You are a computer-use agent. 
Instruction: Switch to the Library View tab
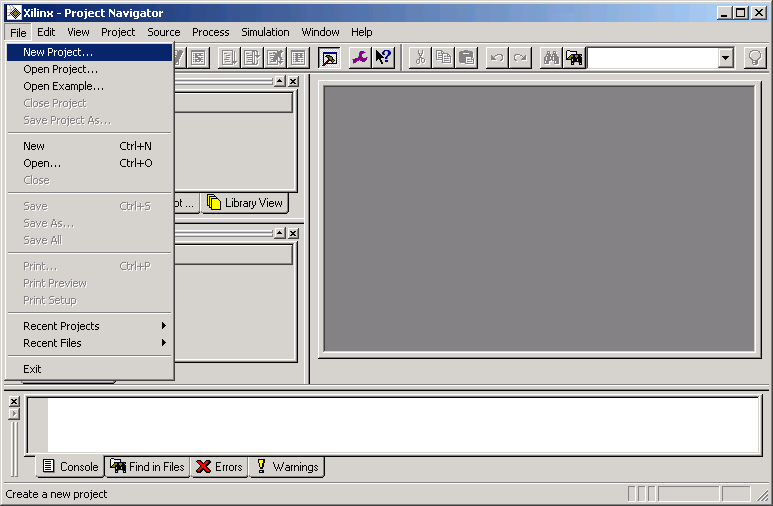click(245, 203)
